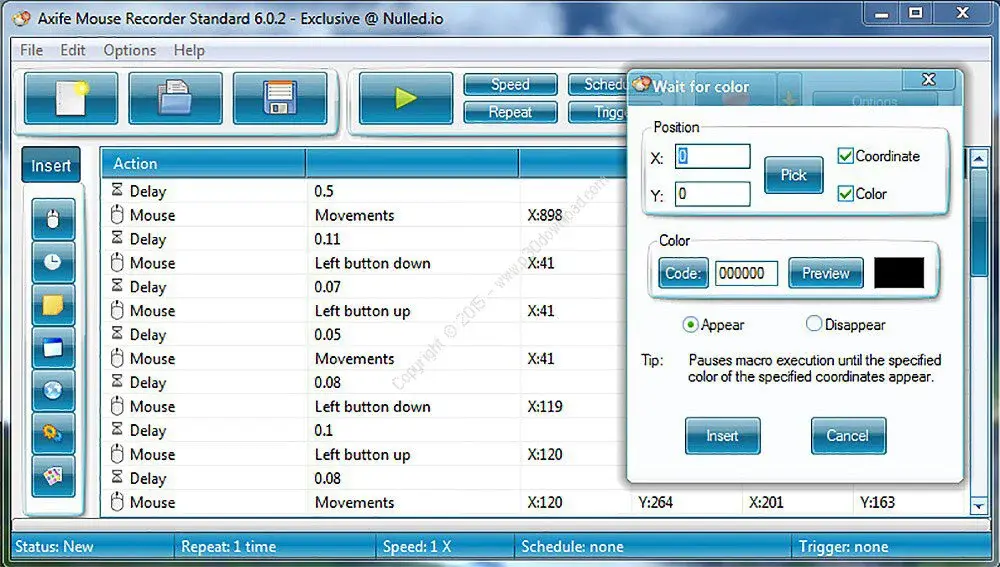Insert command using gear icon in sidebar

pyautogui.click(x=53, y=433)
